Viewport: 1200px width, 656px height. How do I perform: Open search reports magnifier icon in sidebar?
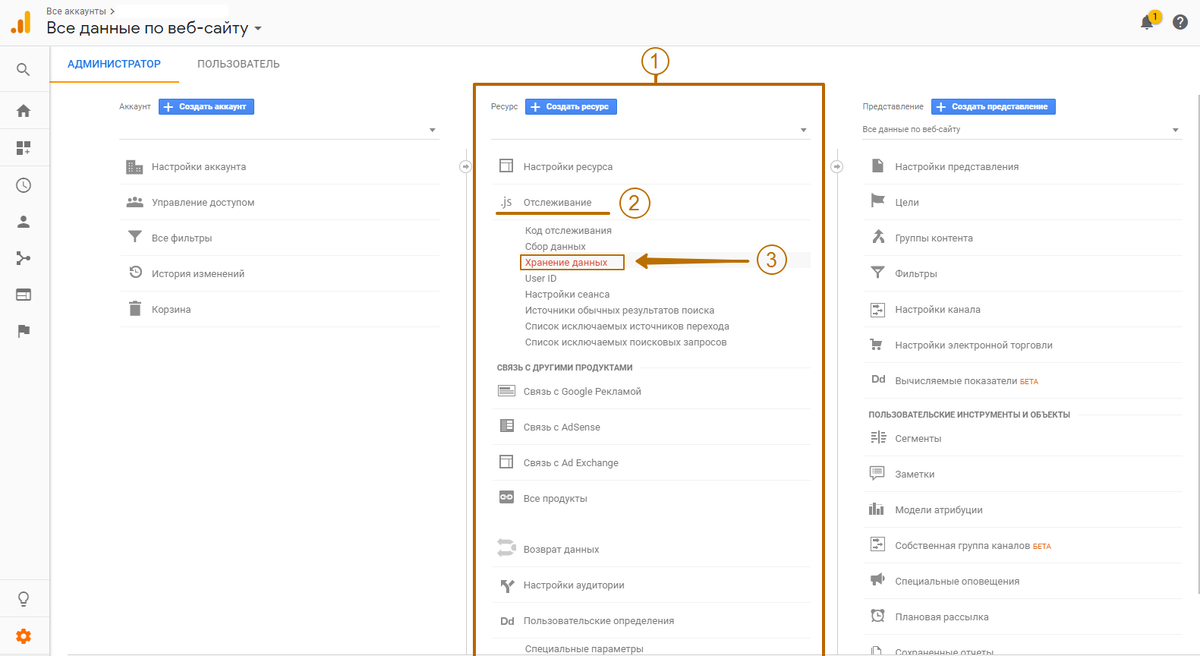23,70
